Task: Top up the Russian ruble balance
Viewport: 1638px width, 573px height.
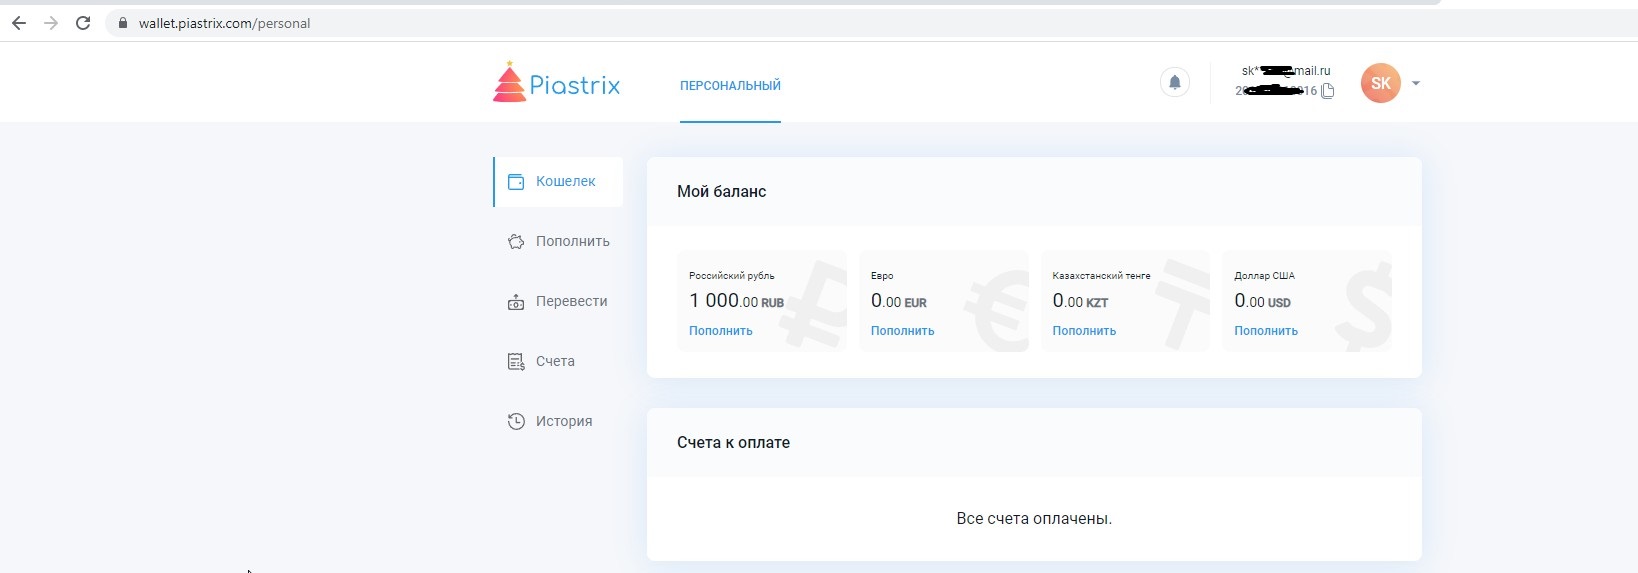Action: click(x=720, y=331)
